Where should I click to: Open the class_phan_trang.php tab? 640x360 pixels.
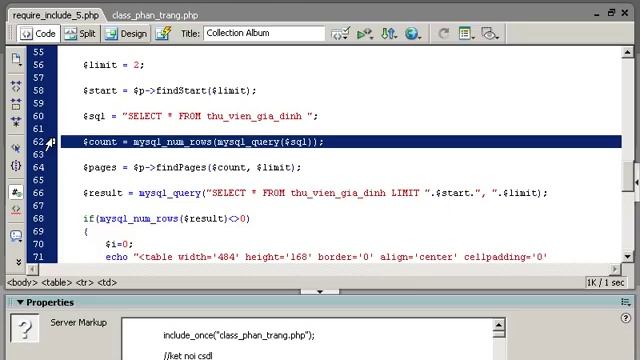[x=155, y=16]
